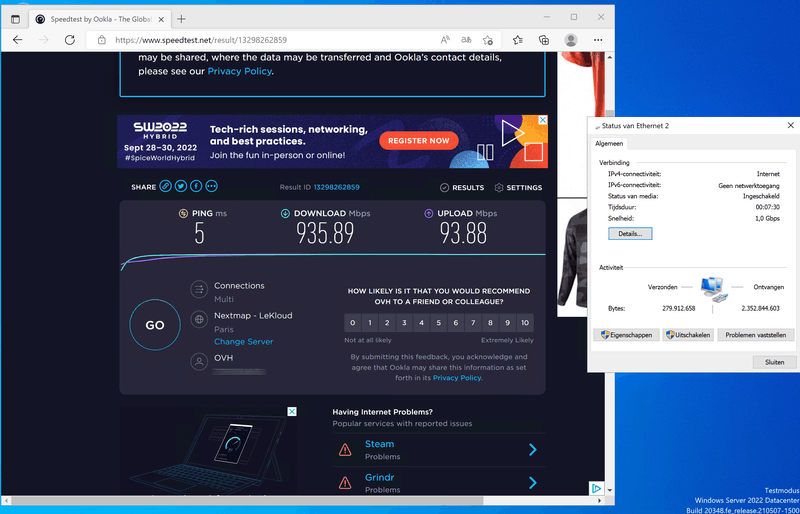Select the Algemeen tab in Ethernet status
800x514 pixels.
pos(609,144)
